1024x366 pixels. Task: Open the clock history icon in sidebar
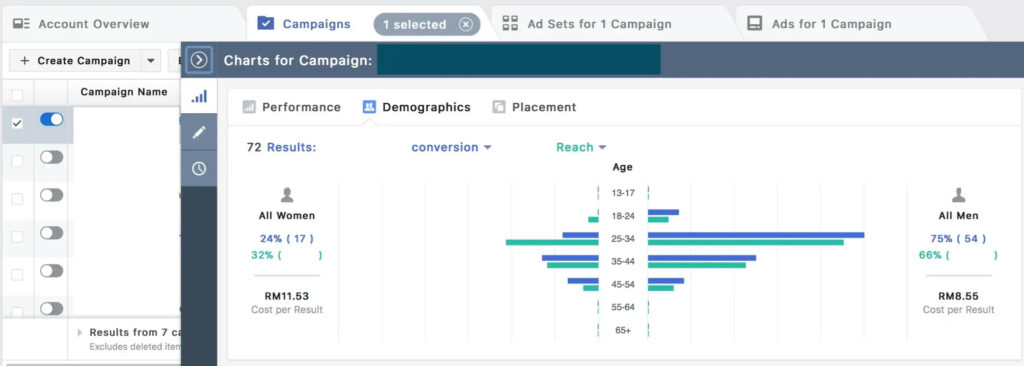(199, 169)
